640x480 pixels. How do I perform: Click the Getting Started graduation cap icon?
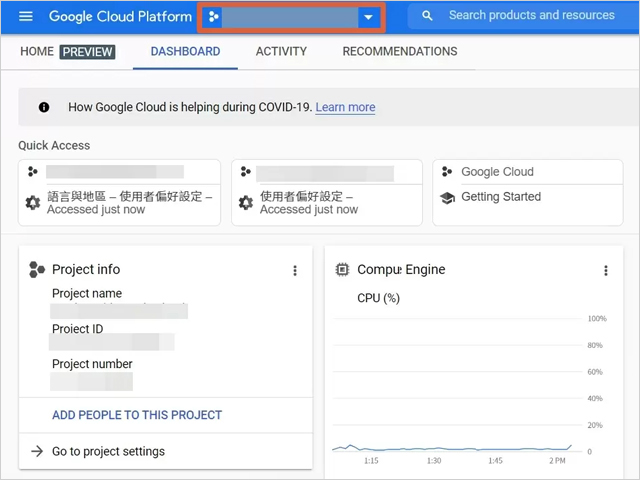(447, 197)
